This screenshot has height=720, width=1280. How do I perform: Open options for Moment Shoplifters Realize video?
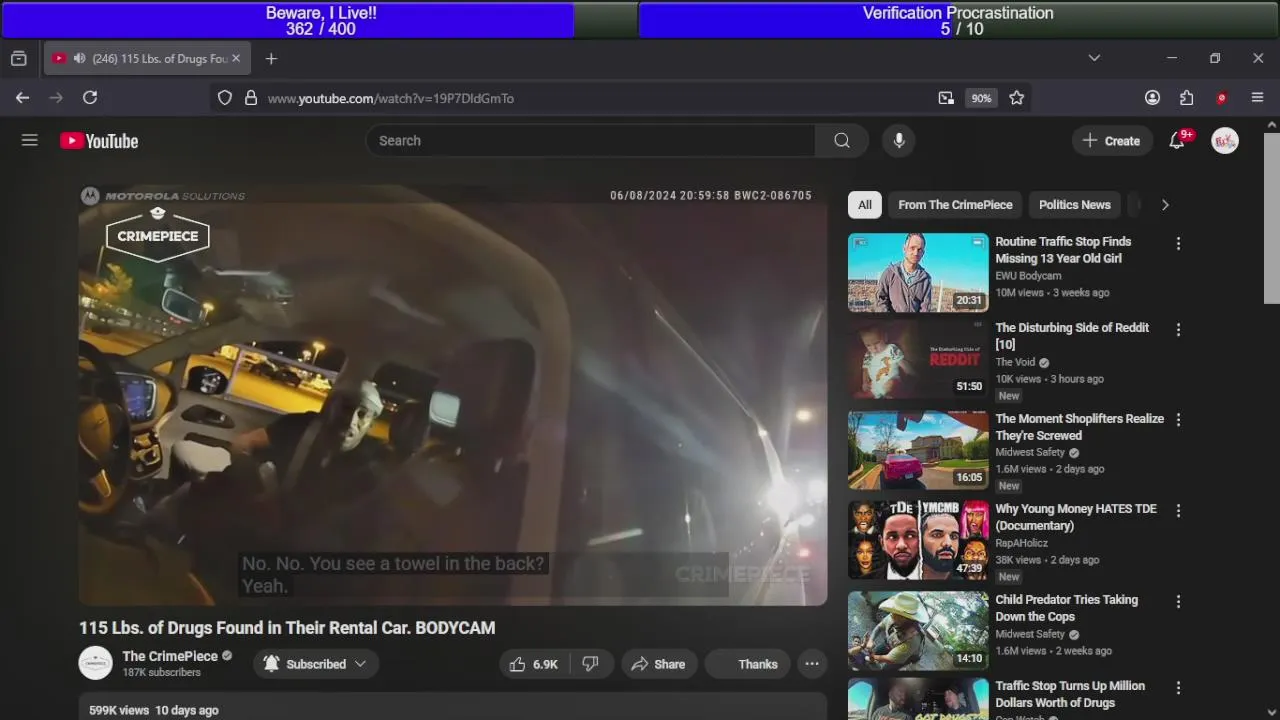coord(1178,421)
